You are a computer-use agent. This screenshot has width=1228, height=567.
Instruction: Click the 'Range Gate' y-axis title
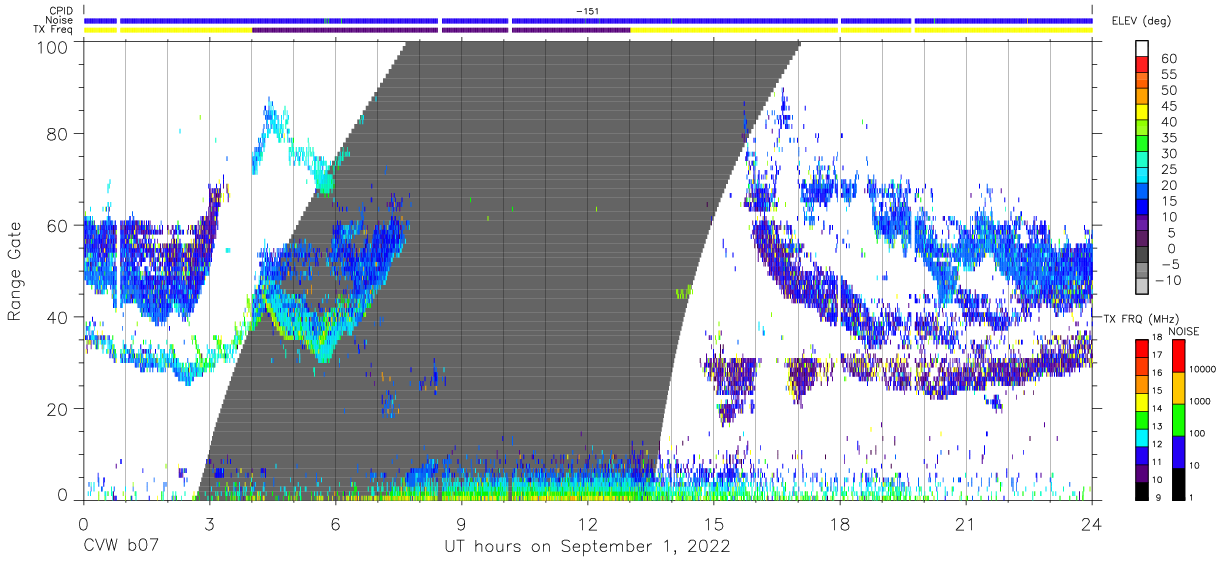tap(15, 272)
